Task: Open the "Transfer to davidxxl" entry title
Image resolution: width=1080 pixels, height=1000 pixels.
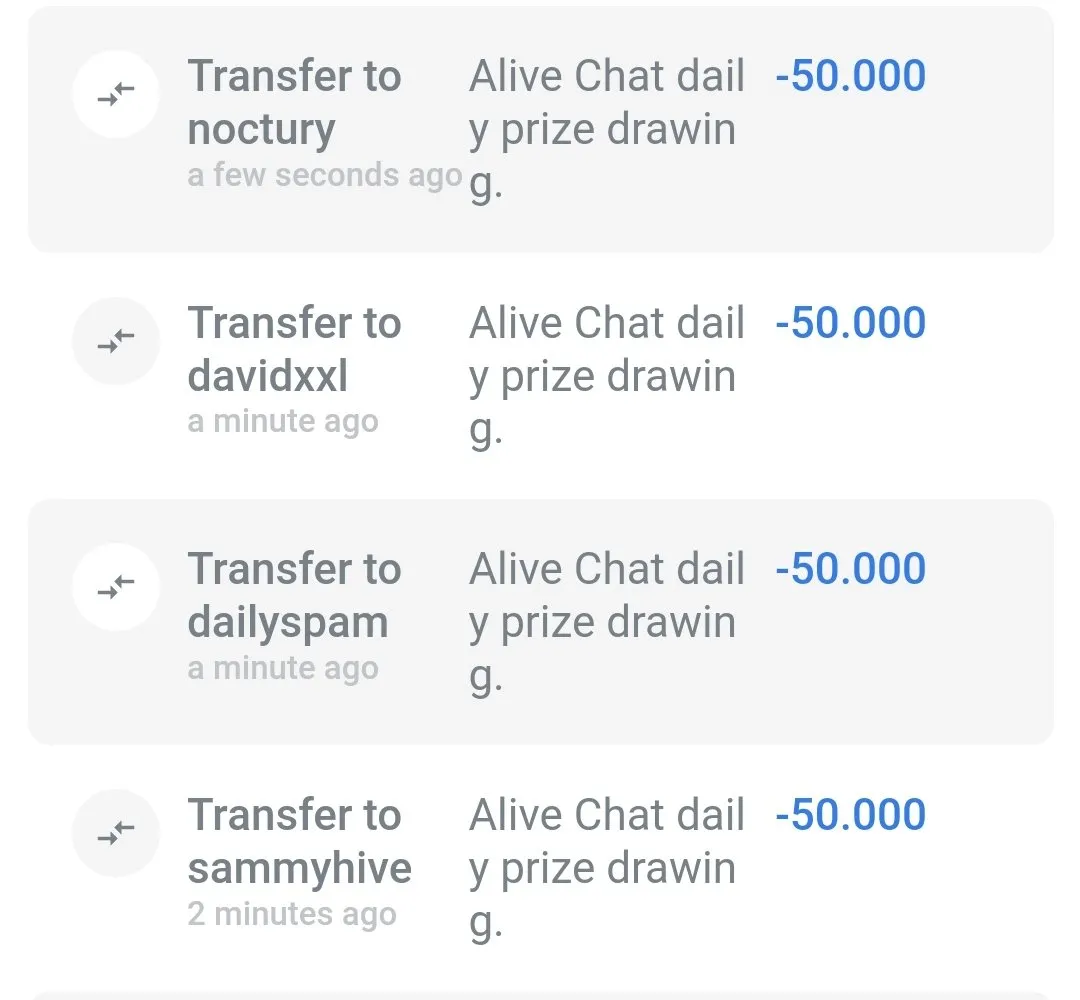Action: pyautogui.click(x=294, y=349)
